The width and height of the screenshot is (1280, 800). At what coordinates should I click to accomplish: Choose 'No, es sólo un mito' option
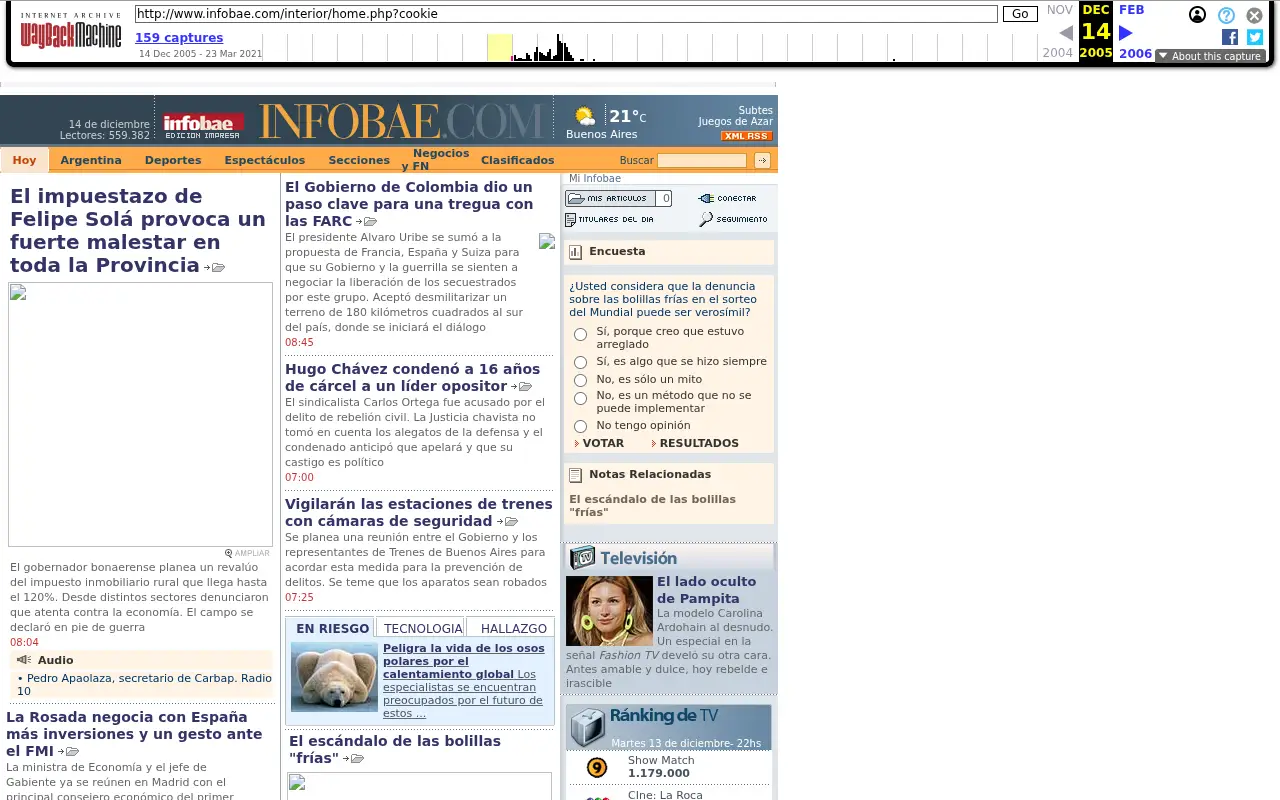click(x=580, y=380)
